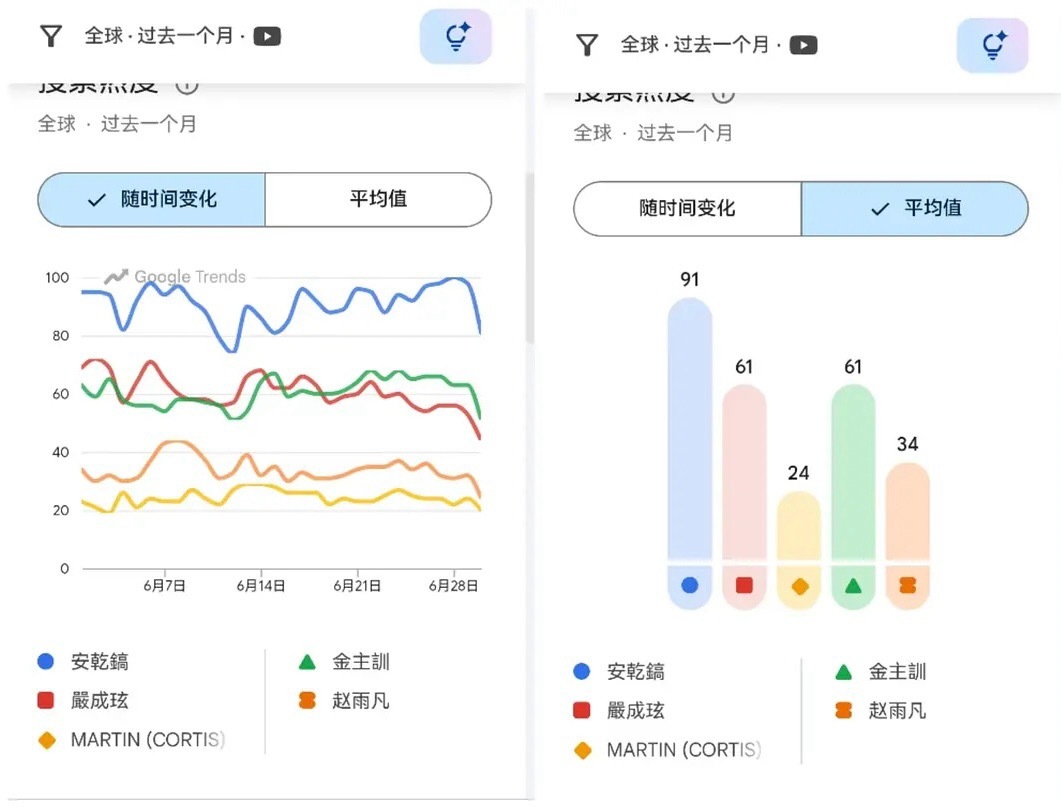The height and width of the screenshot is (809, 1061).
Task: Click the red square marker under bar chart
Action: click(744, 585)
